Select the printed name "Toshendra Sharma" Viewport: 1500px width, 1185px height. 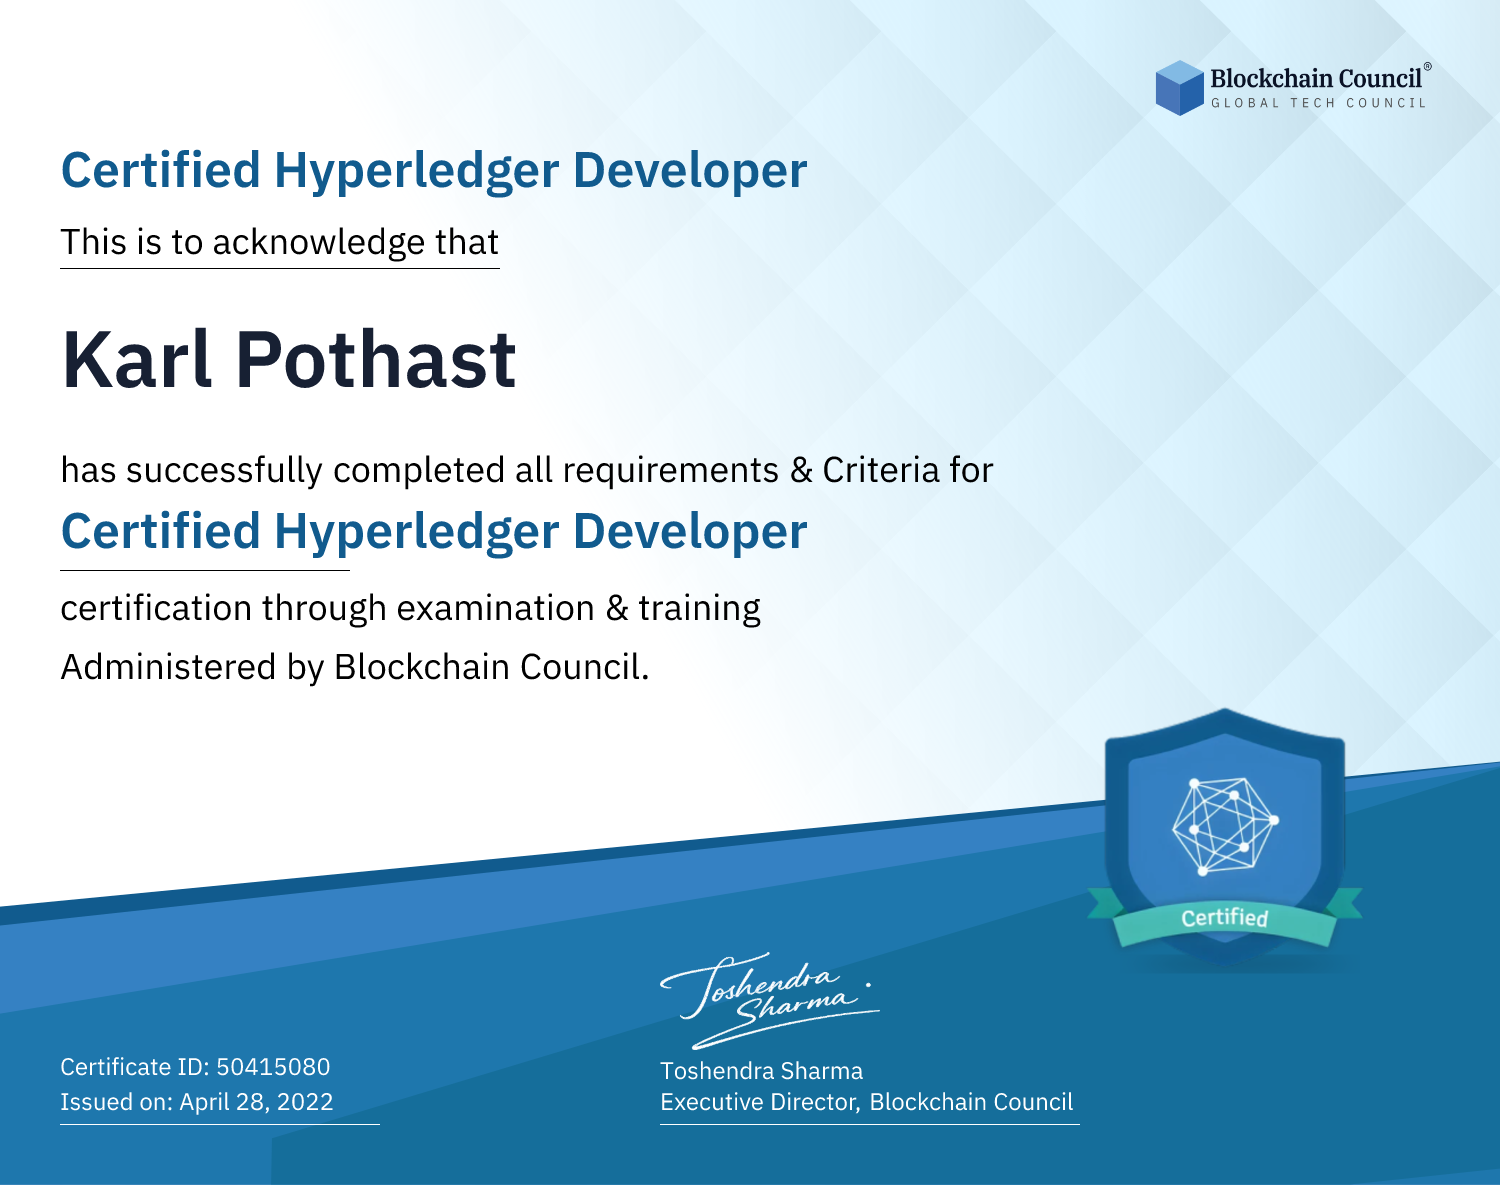(761, 1071)
